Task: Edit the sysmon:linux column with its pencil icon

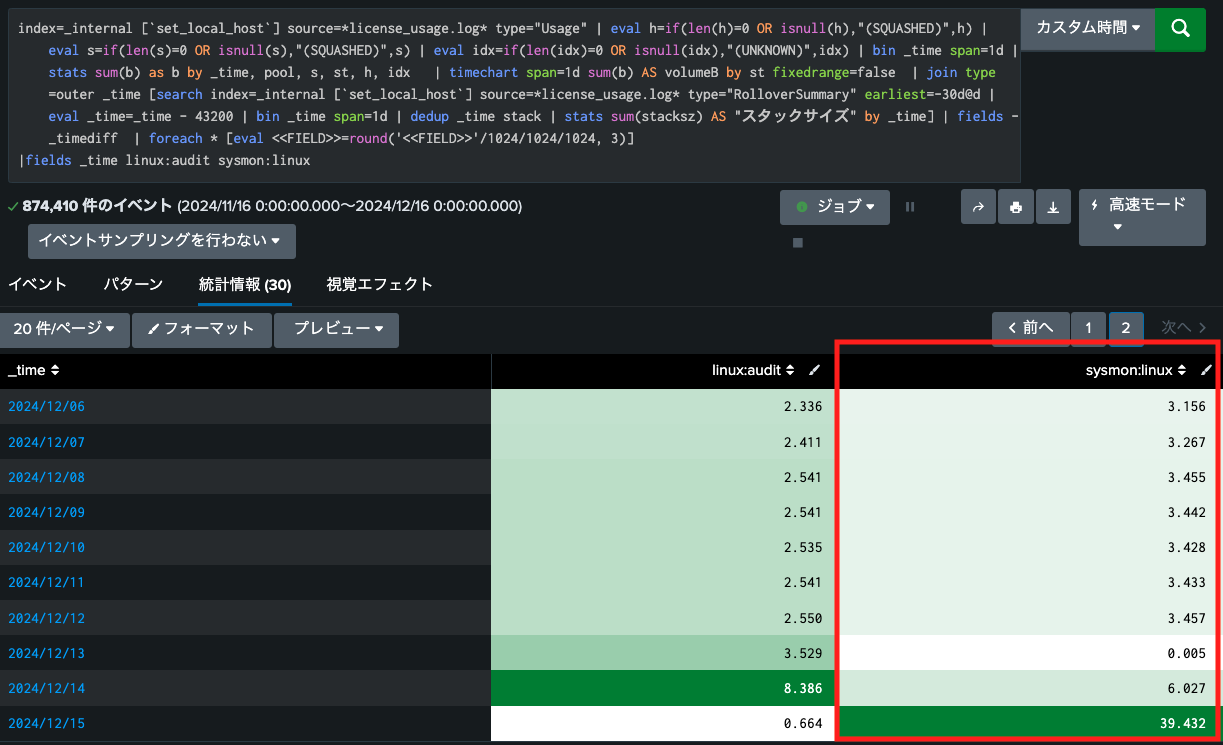Action: coord(1207,369)
